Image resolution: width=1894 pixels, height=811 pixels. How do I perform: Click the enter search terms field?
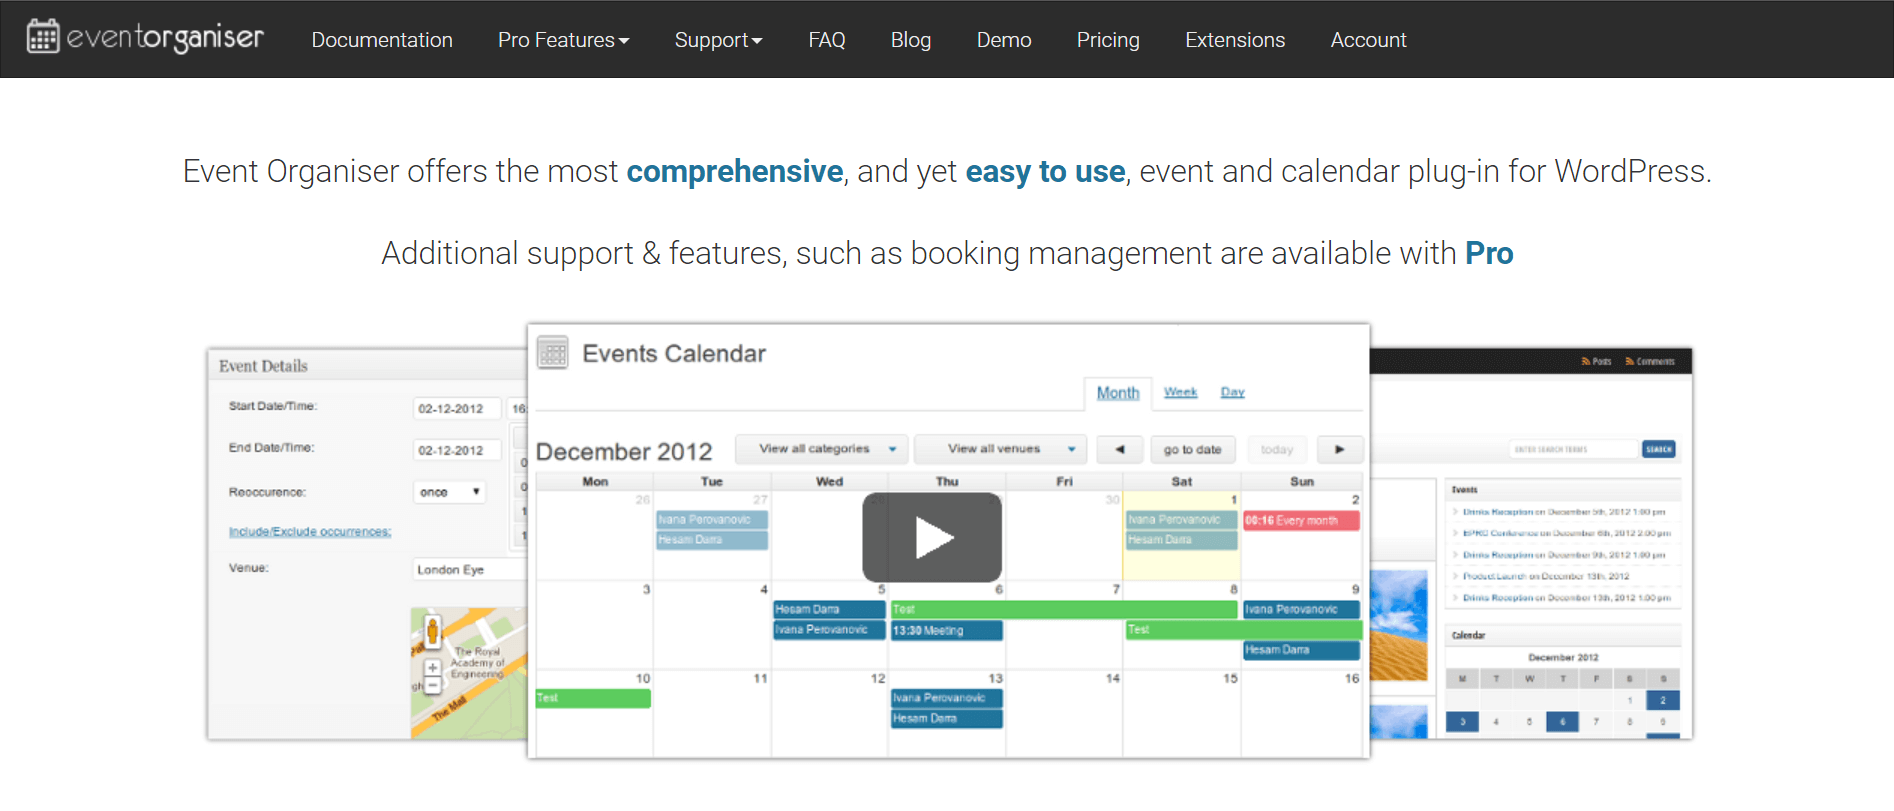coord(1575,448)
